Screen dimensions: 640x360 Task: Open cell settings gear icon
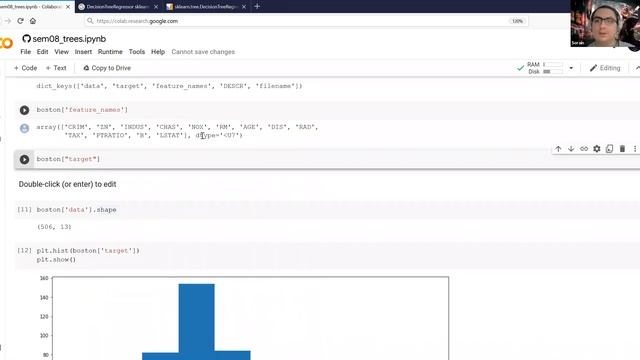597,149
